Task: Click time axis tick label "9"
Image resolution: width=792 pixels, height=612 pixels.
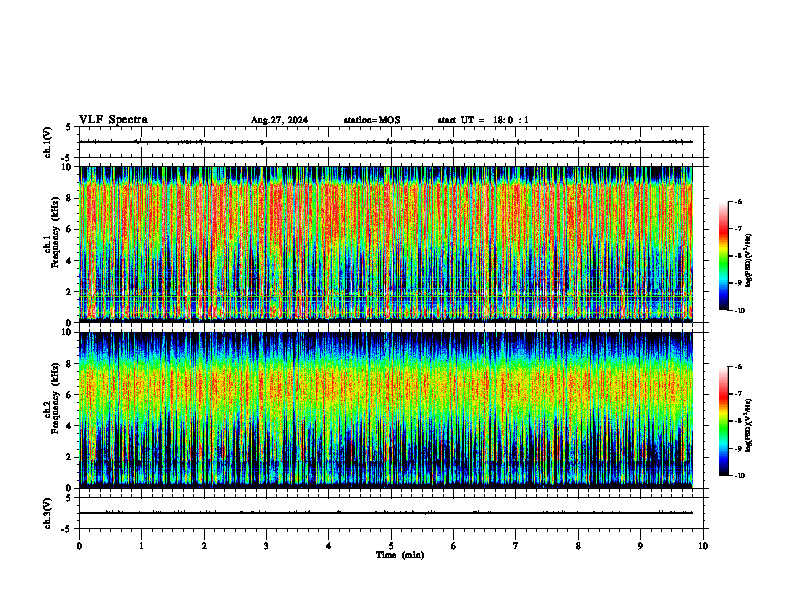Action: 640,546
